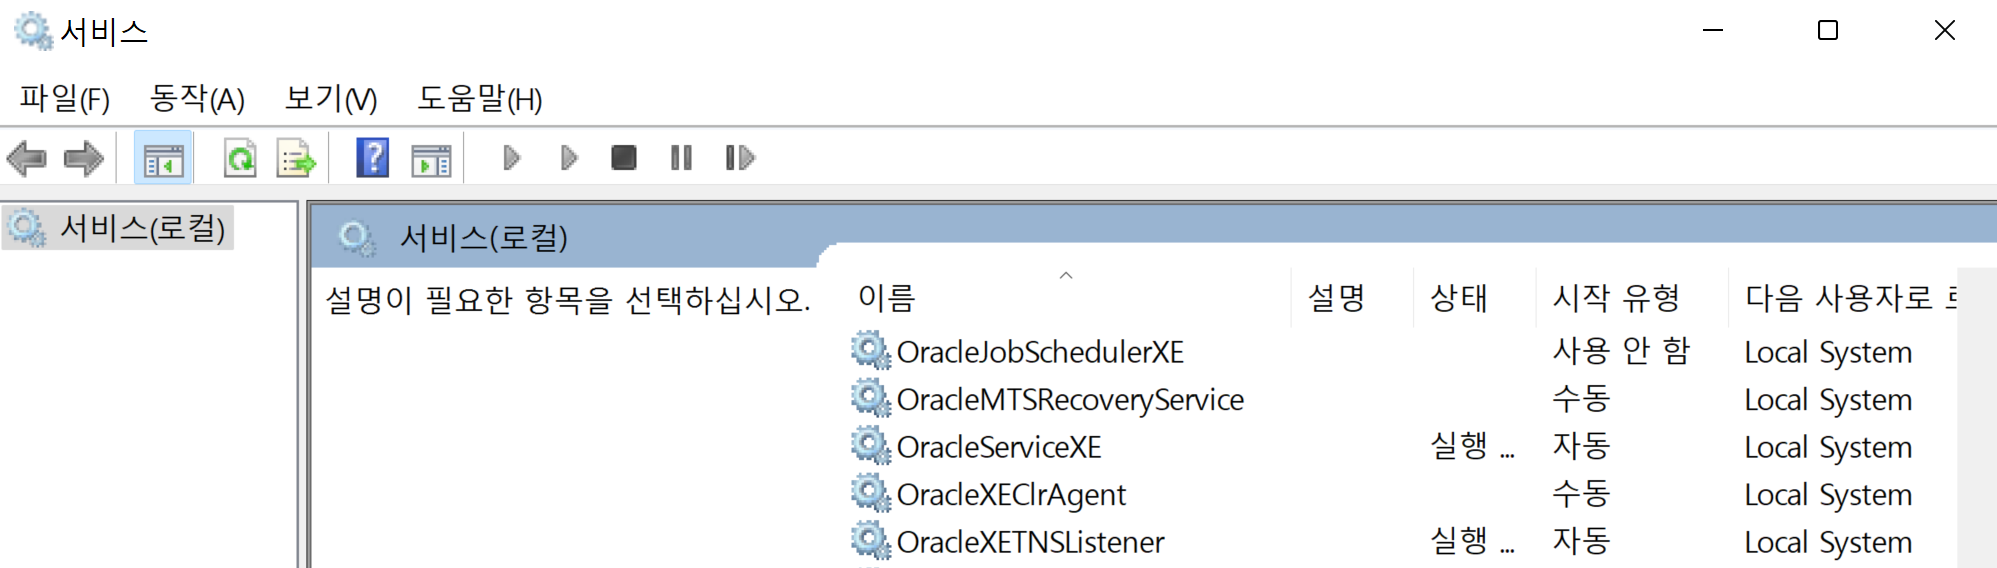This screenshot has height=568, width=1997.
Task: Sort by the 상태 column header
Action: [x=1474, y=298]
